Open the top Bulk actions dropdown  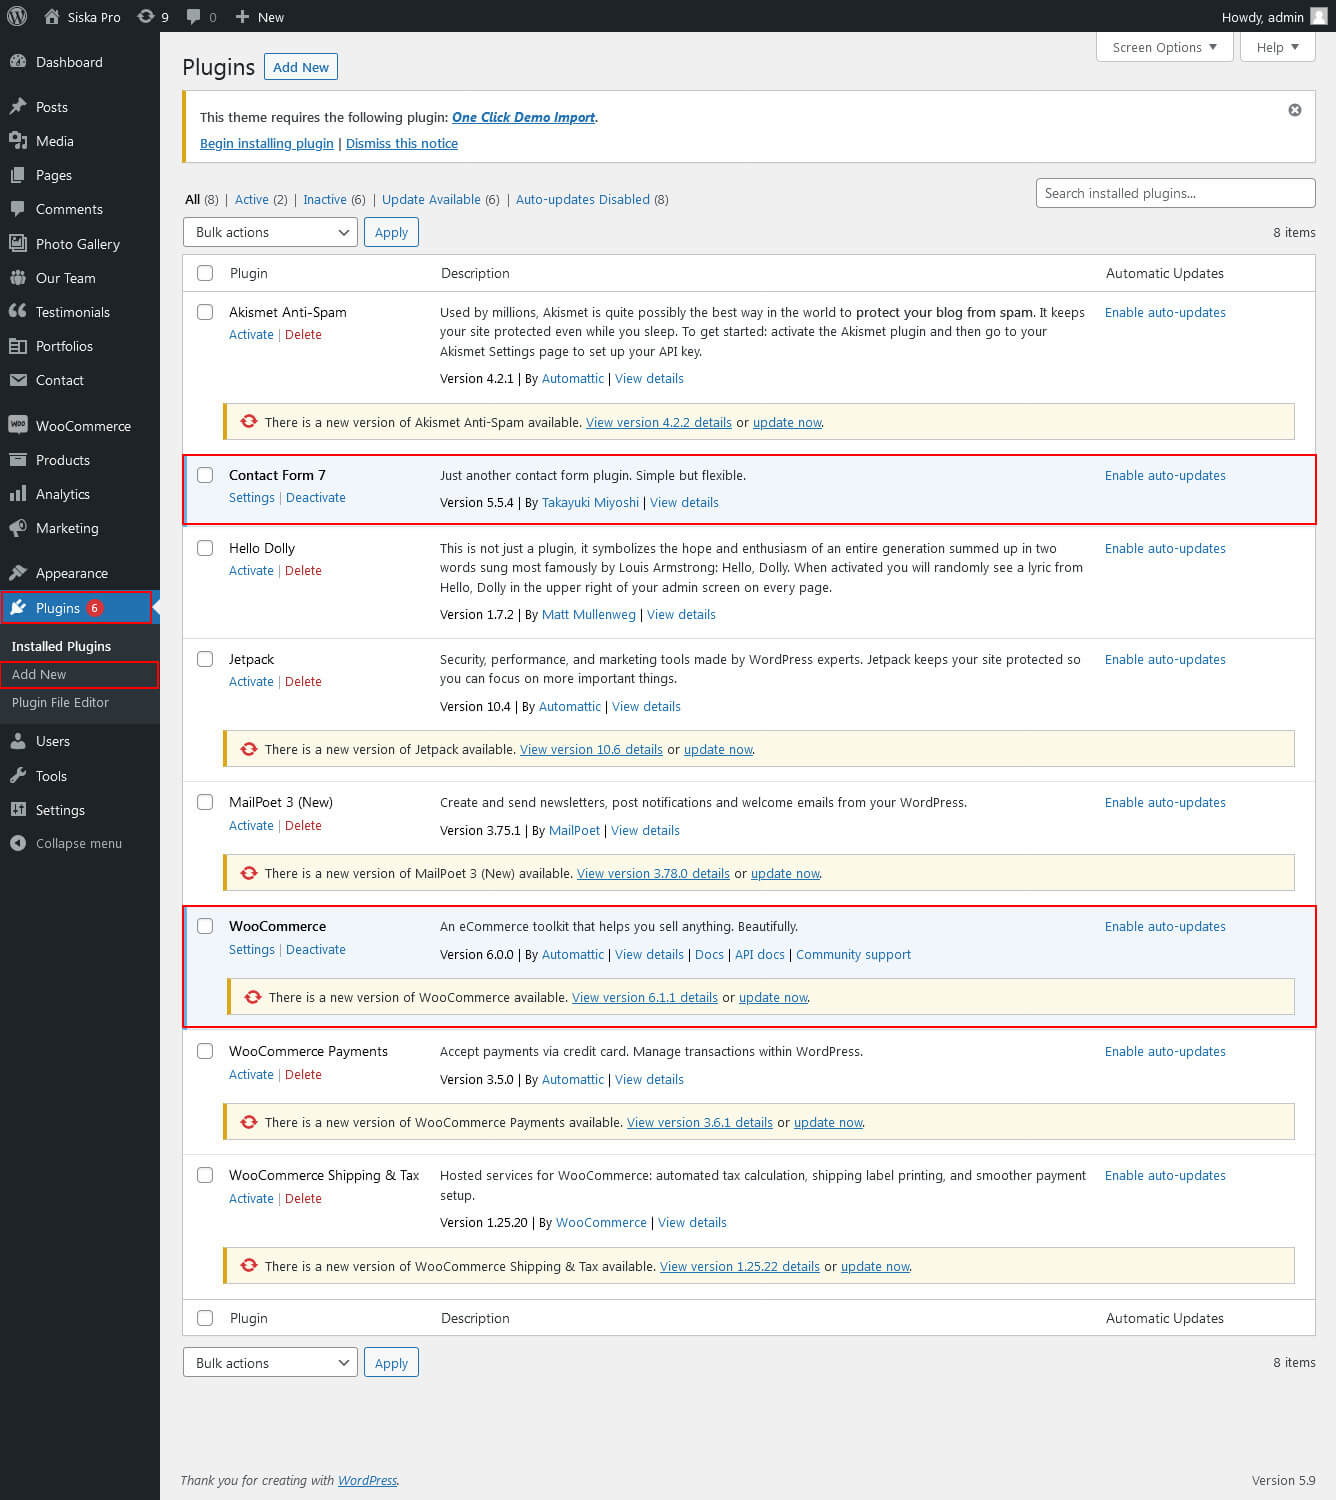click(x=270, y=232)
